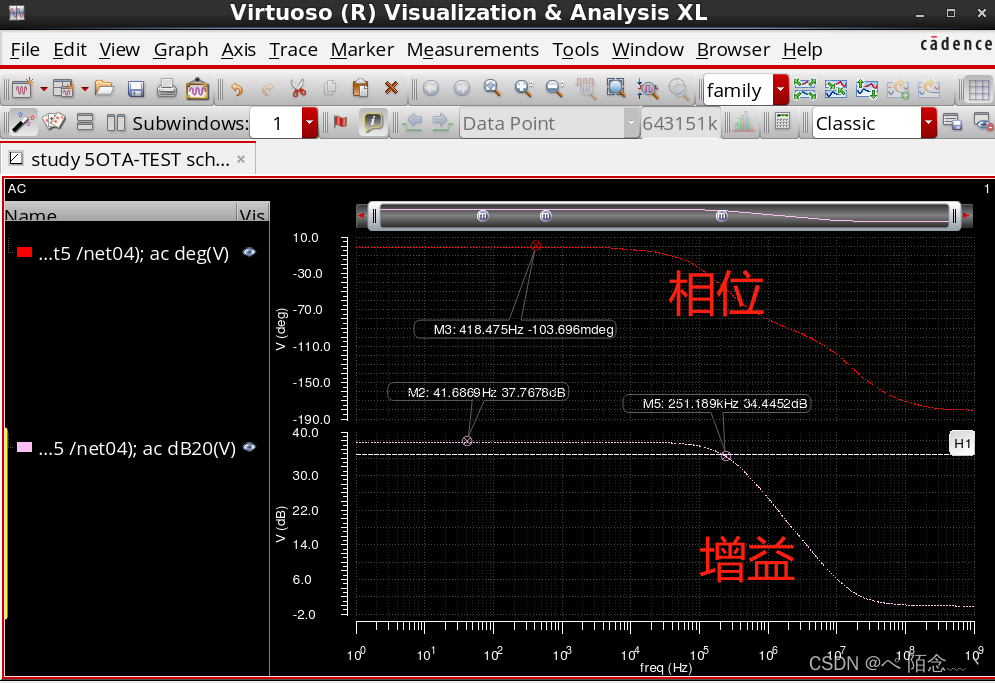
Task: Open the Trace menu
Action: (x=293, y=50)
